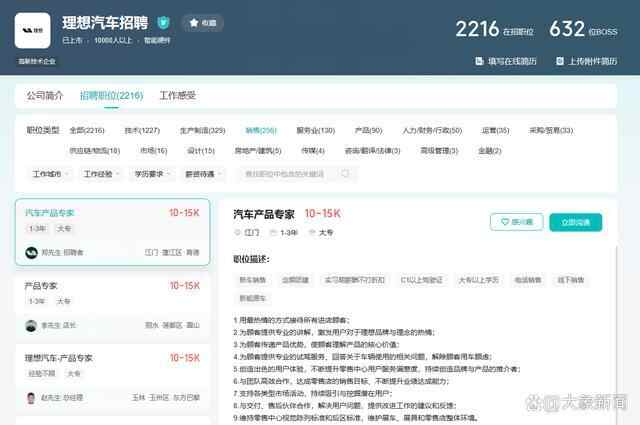Click the 立即沟通 button
This screenshot has width=640, height=425.
(575, 222)
